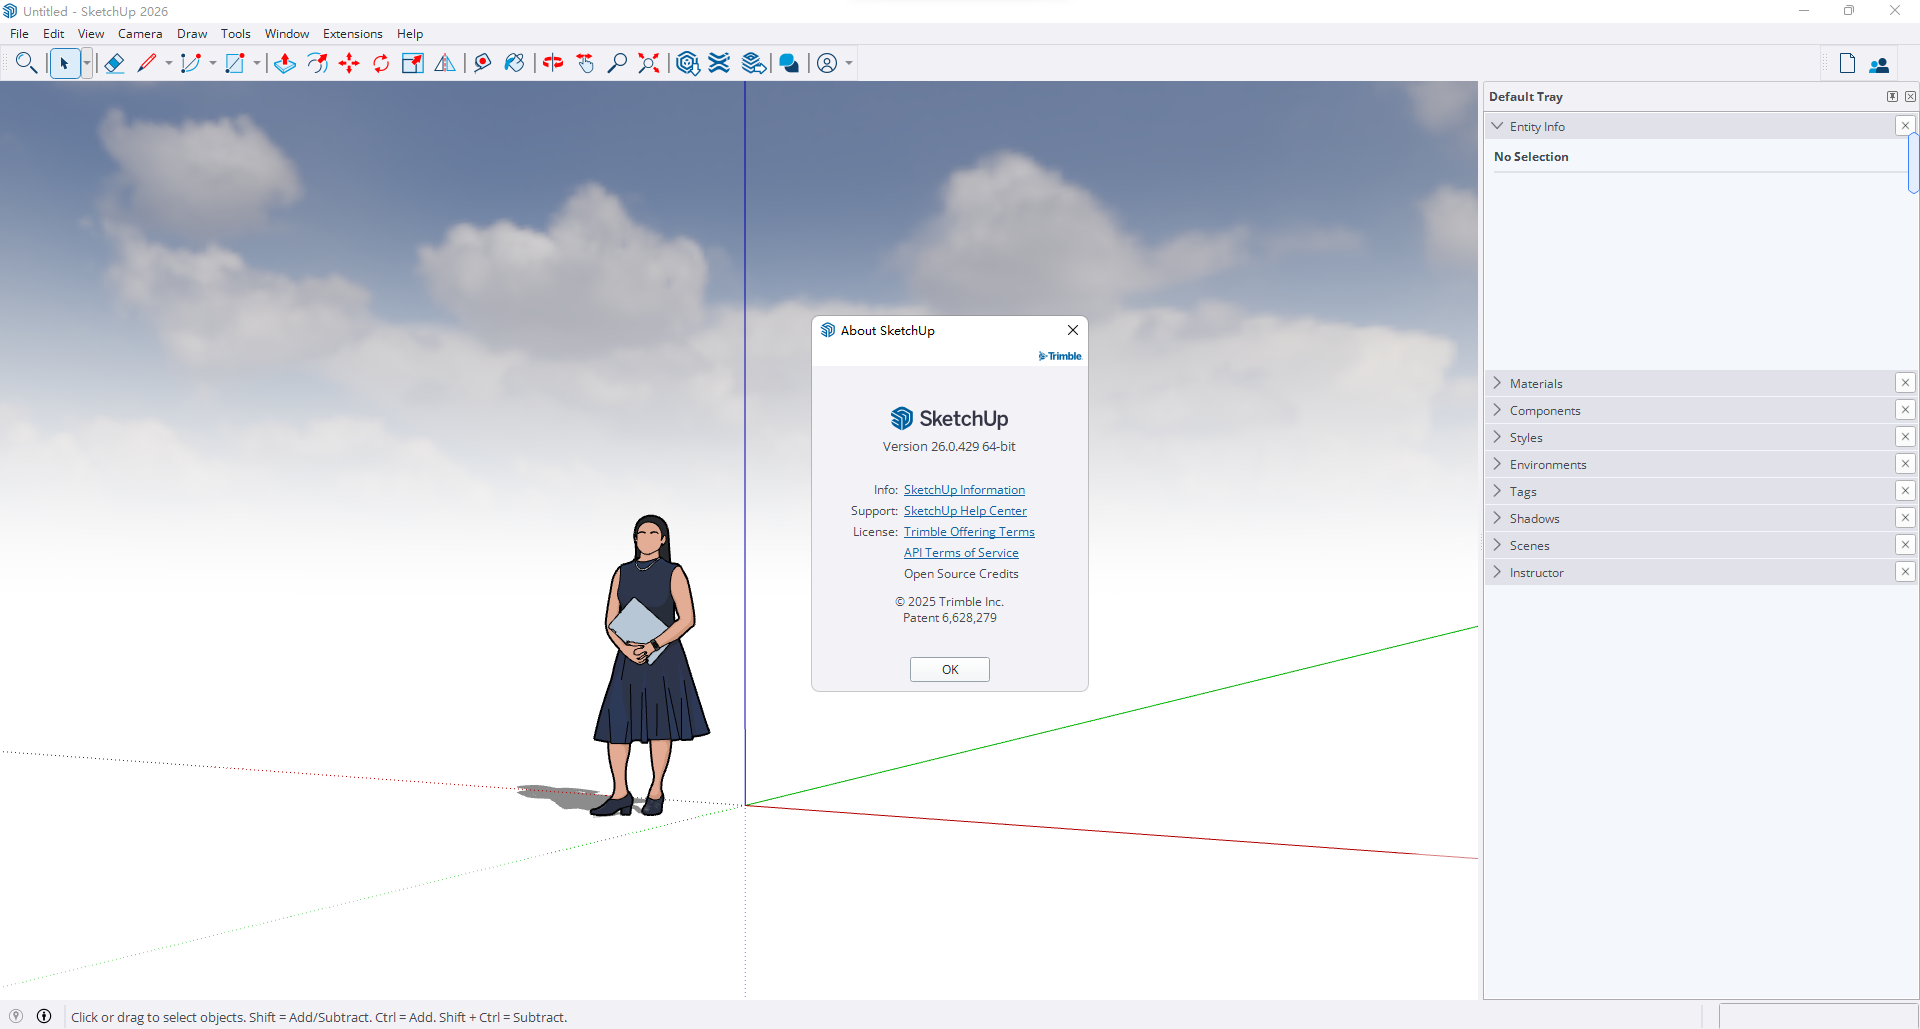Activate the Push/Pull tool
Viewport: 1920px width, 1029px height.
[x=285, y=63]
